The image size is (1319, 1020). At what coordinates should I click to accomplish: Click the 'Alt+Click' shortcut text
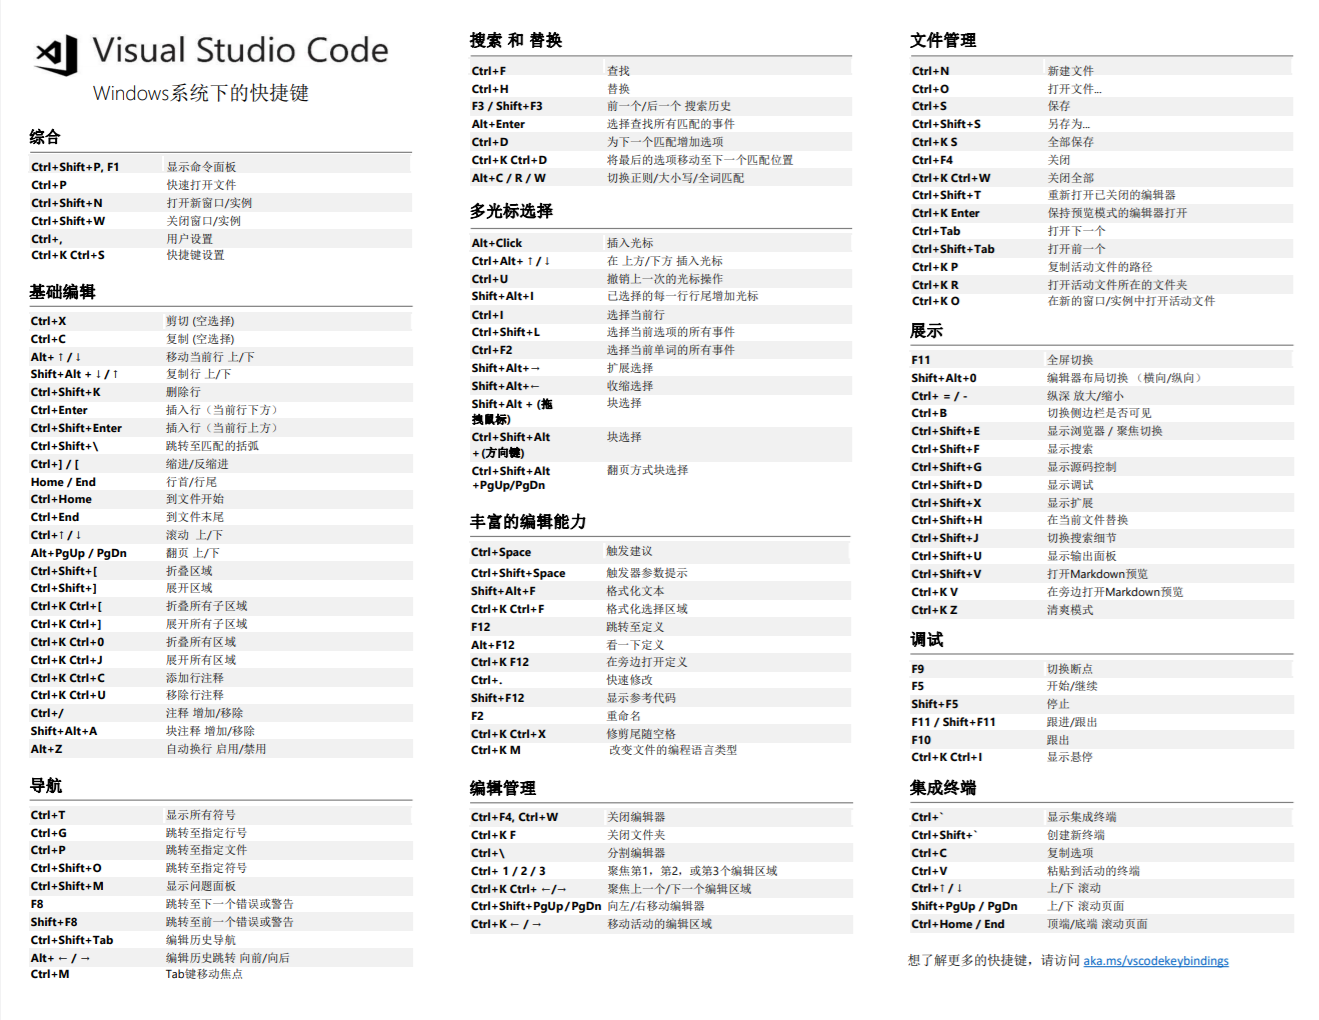[x=497, y=243]
